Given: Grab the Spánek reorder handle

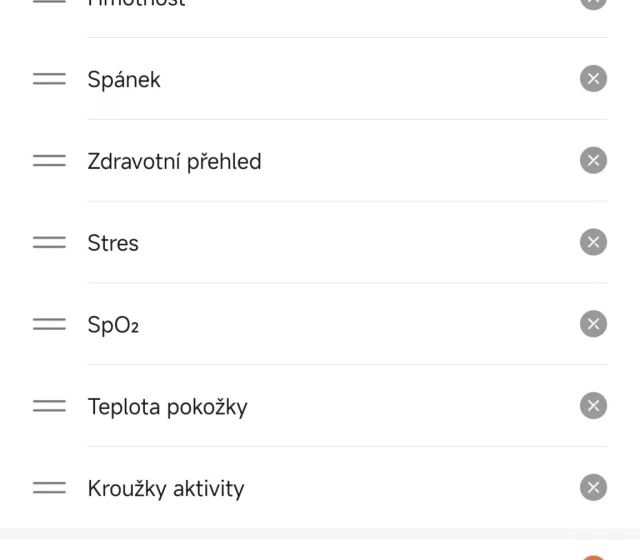Looking at the screenshot, I should [x=49, y=79].
